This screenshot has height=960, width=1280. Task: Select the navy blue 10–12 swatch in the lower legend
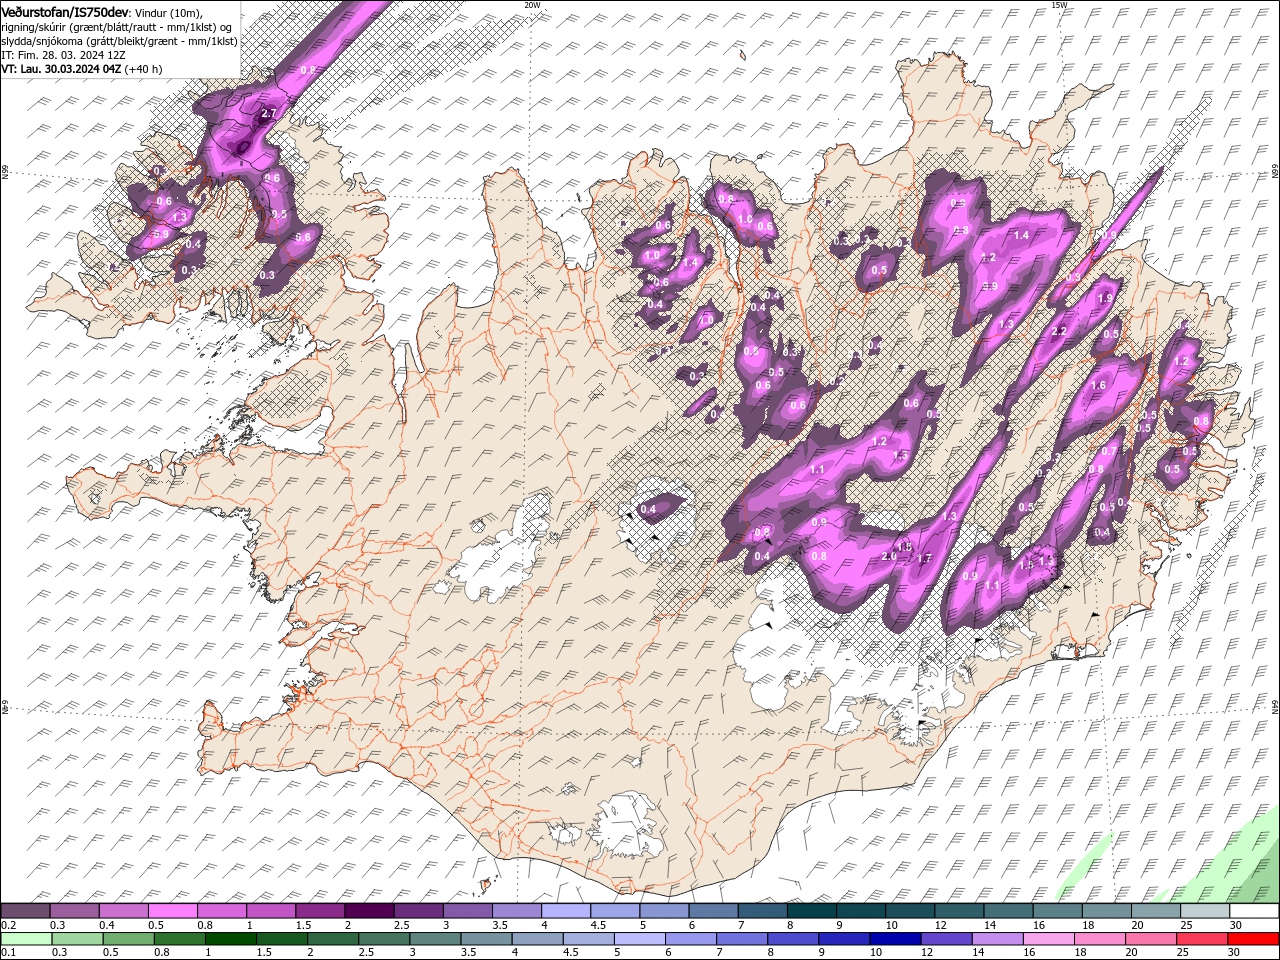point(895,939)
